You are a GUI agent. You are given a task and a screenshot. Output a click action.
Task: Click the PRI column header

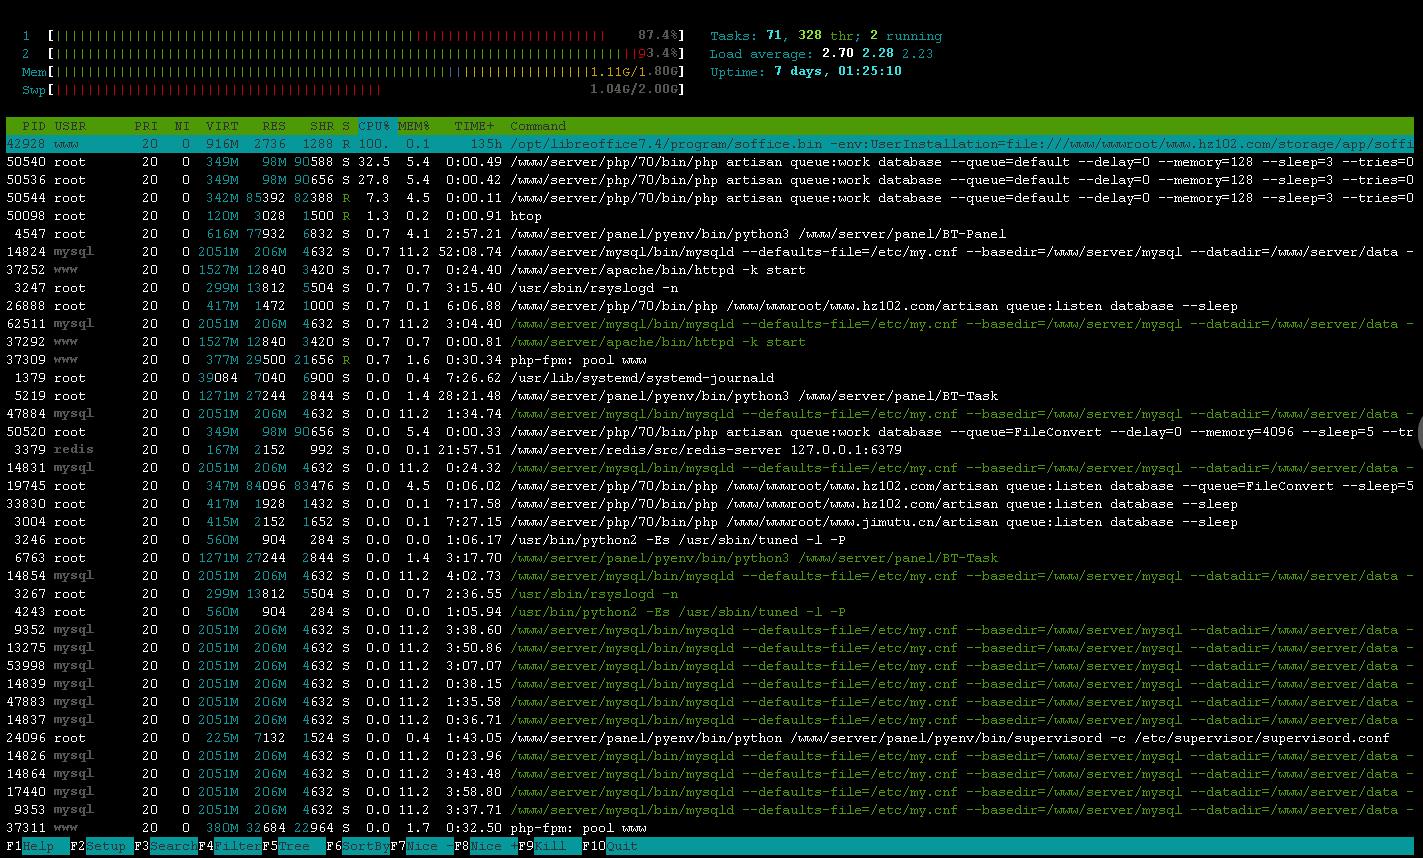[x=146, y=126]
